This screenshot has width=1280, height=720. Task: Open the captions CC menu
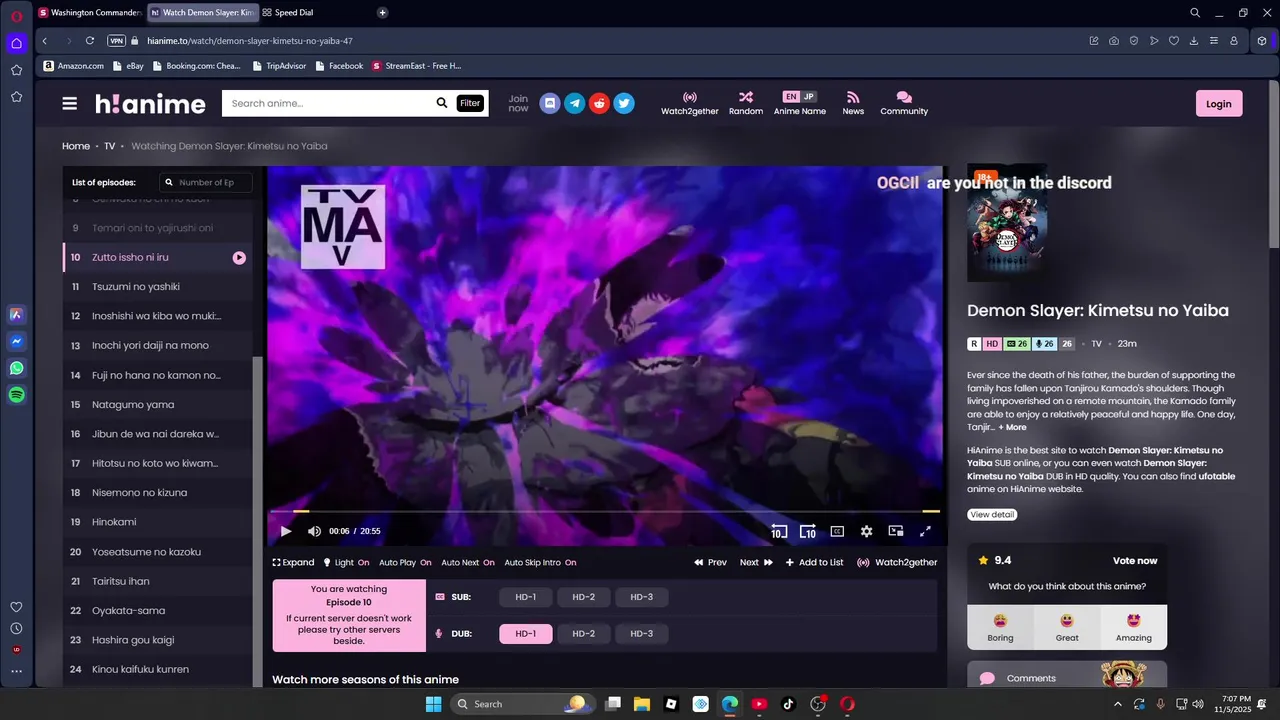tap(837, 531)
